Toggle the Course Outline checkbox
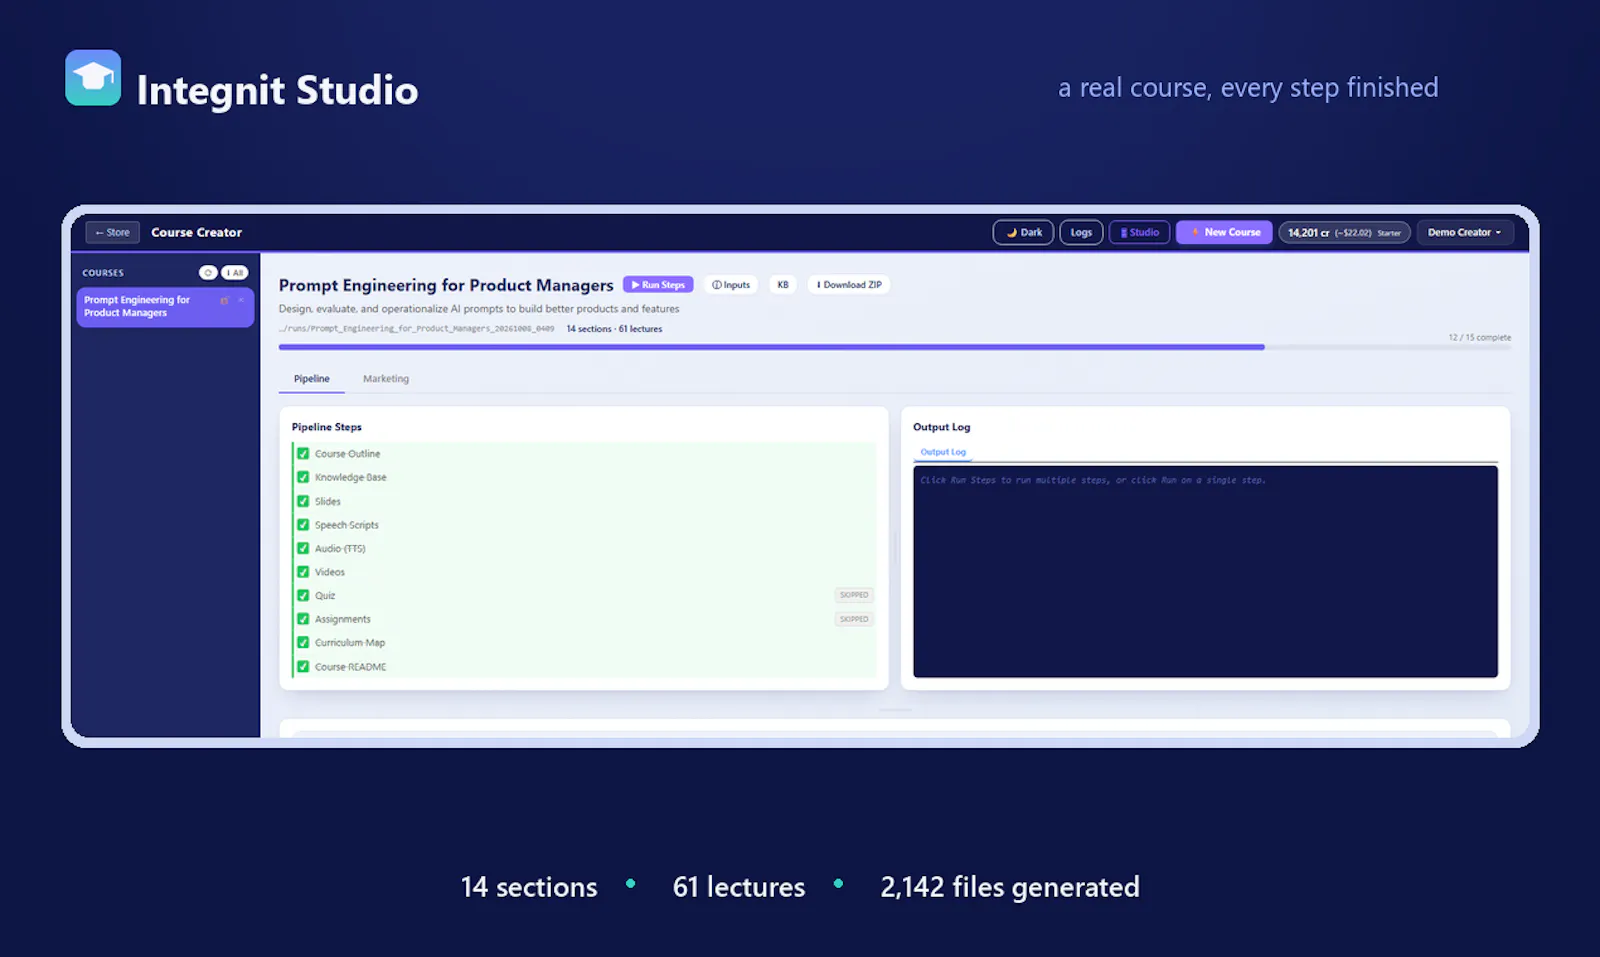 click(303, 454)
